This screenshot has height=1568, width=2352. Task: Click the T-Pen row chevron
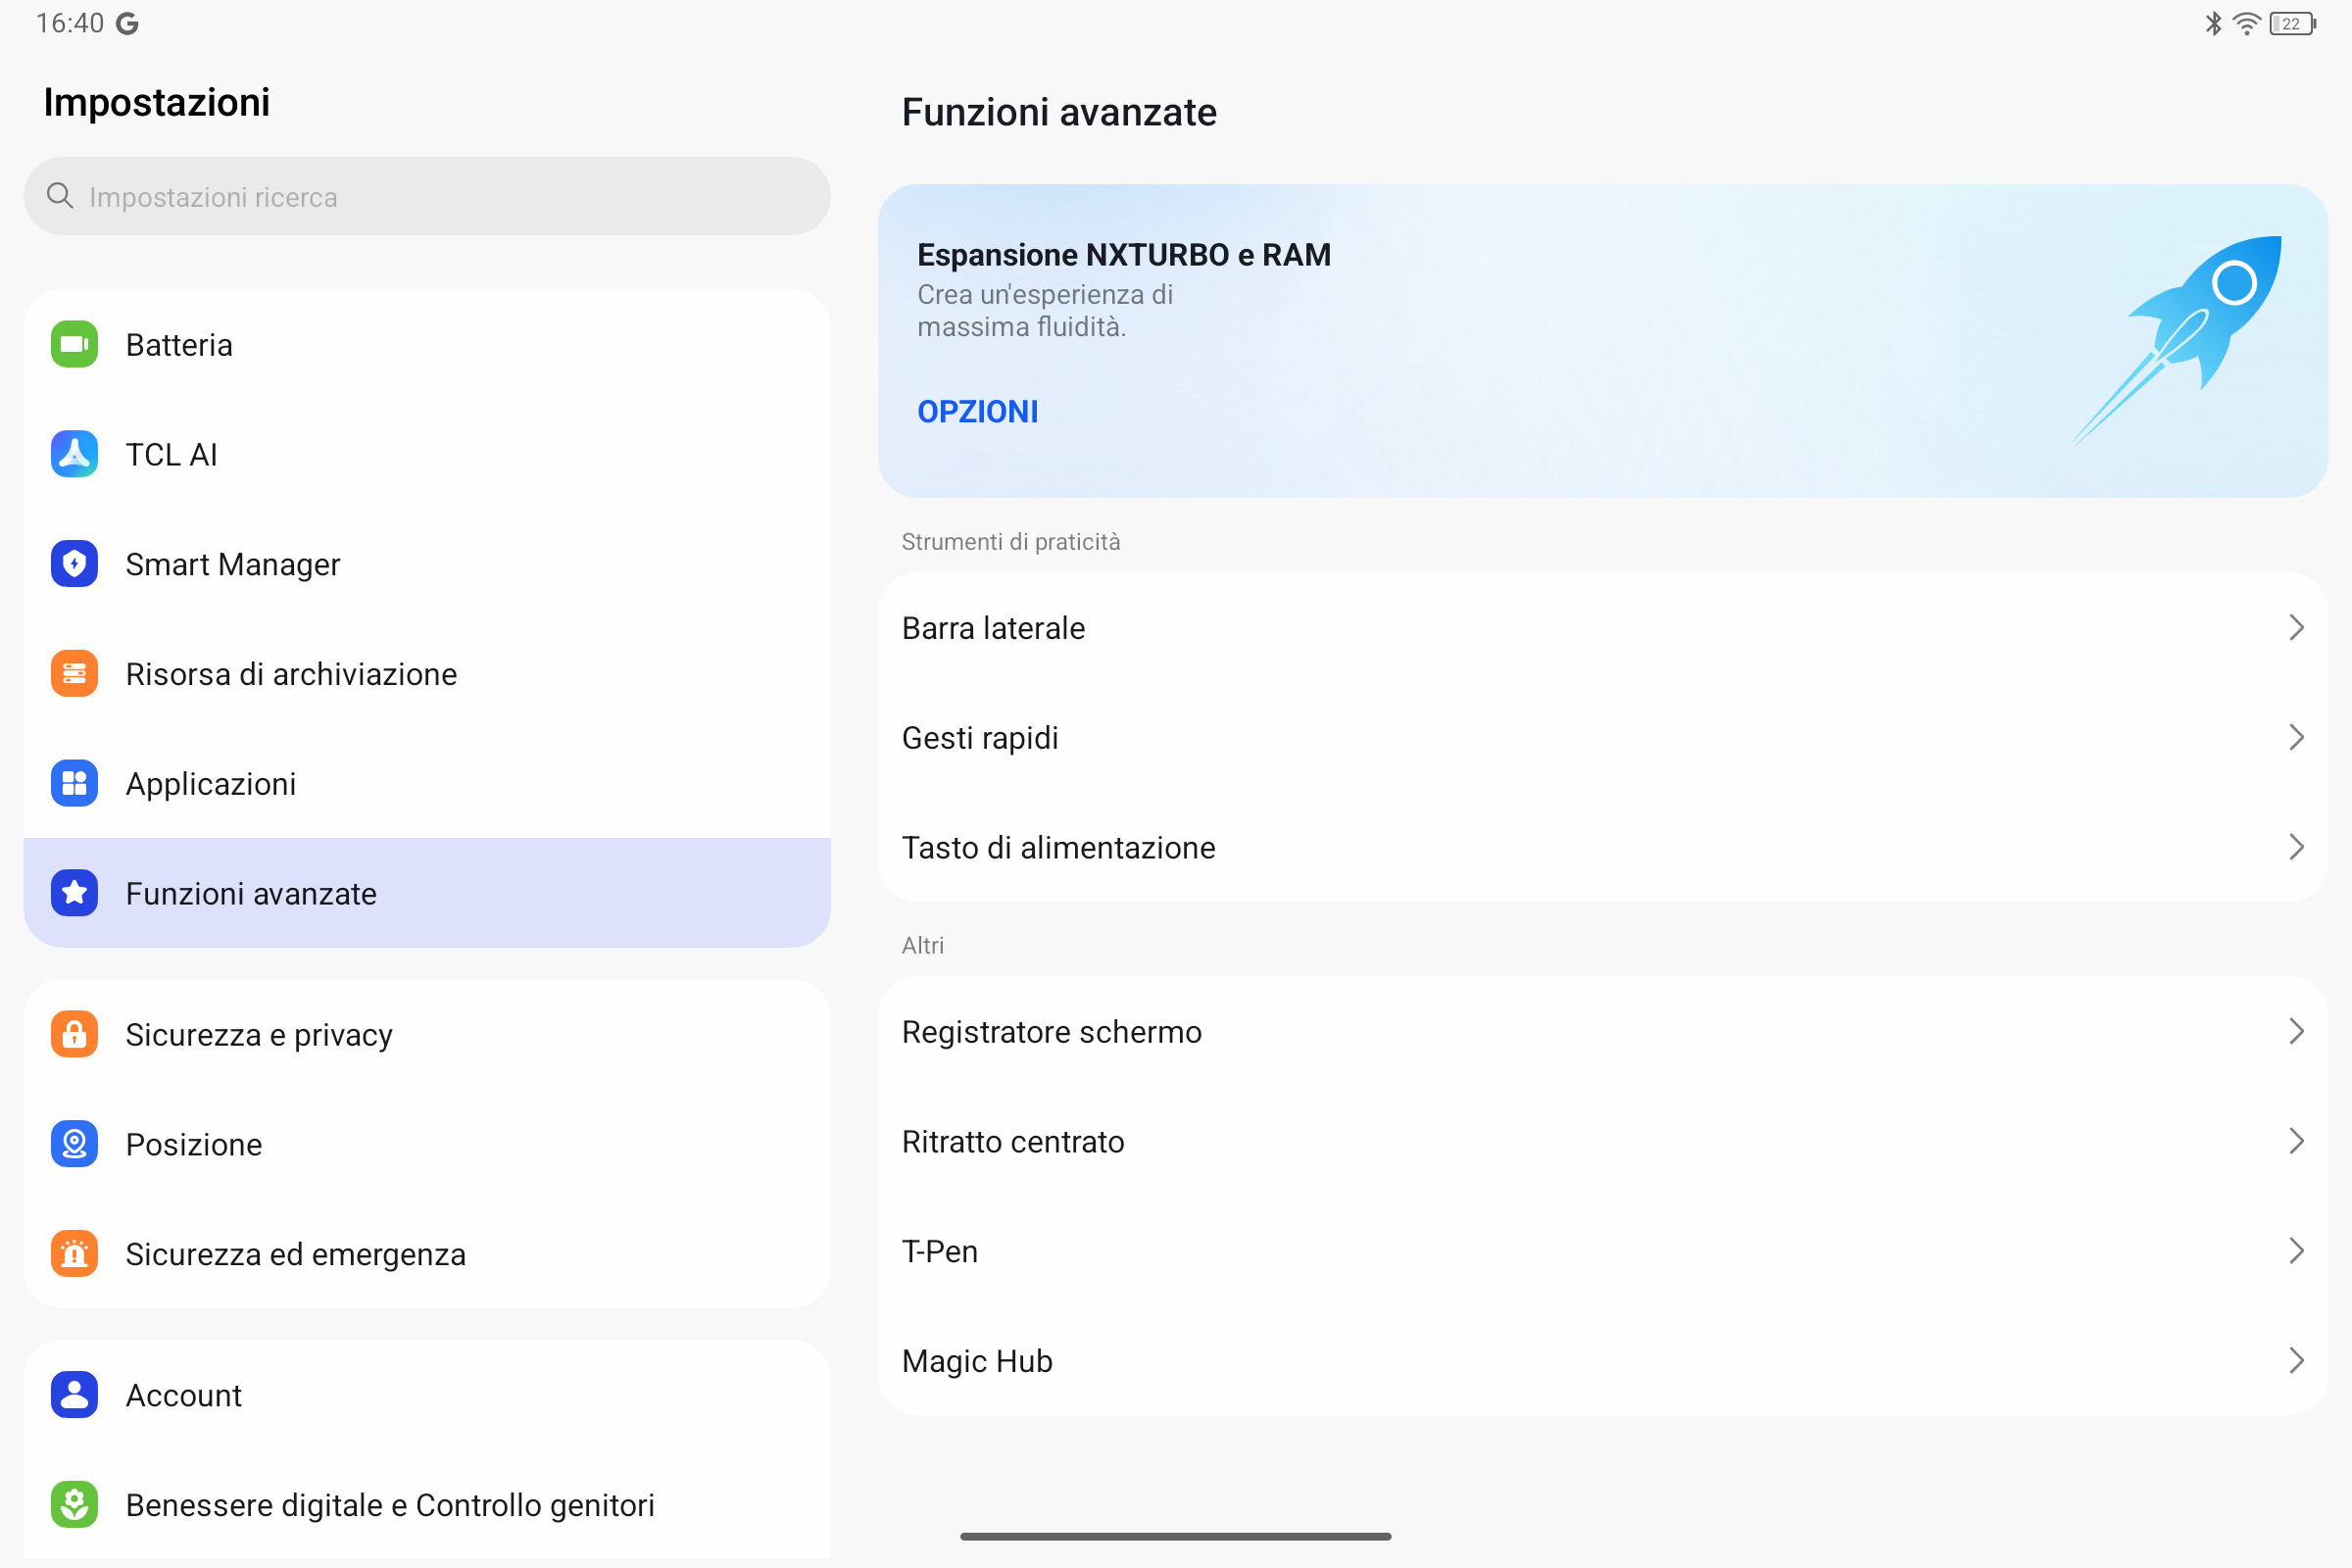coord(2296,1251)
